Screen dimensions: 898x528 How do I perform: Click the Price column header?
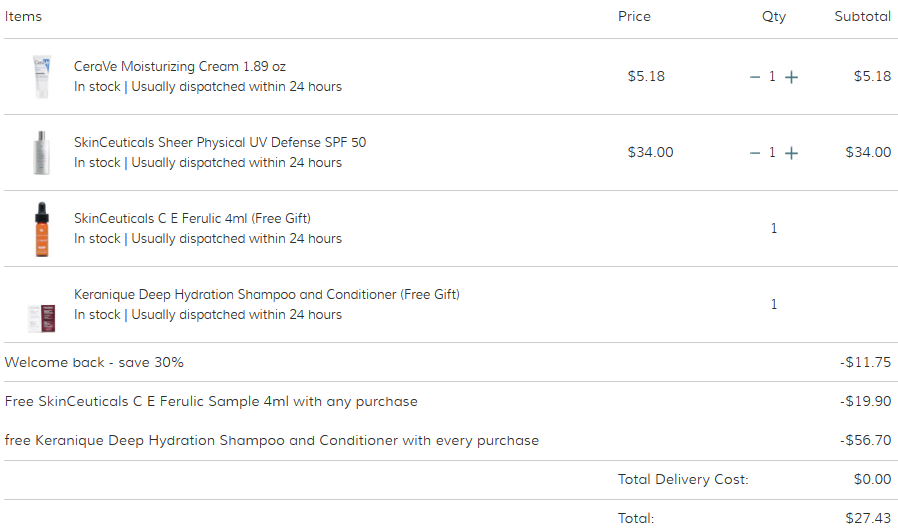(634, 17)
